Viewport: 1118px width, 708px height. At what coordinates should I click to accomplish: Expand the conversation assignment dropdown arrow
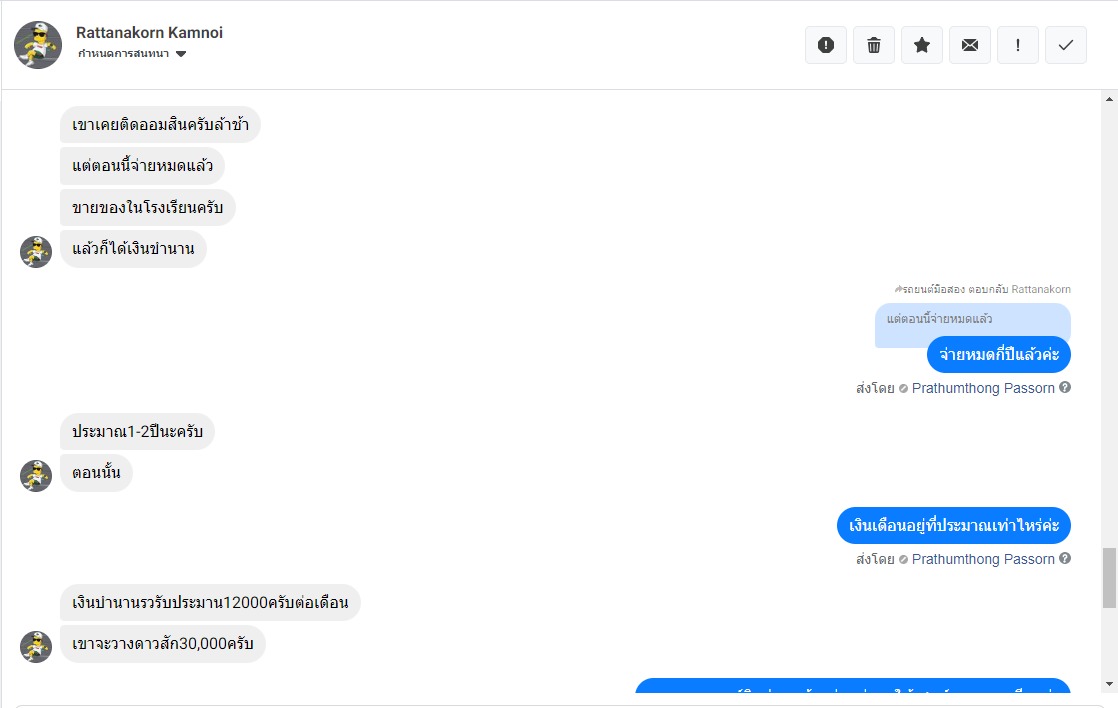(x=181, y=54)
